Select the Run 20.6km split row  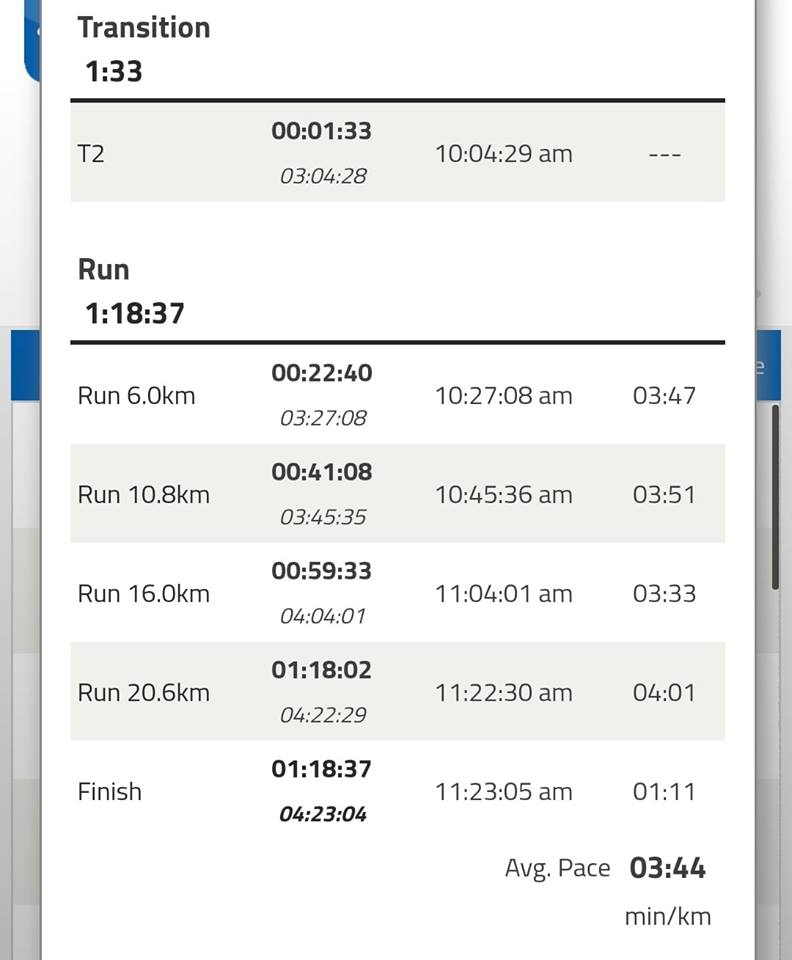398,691
